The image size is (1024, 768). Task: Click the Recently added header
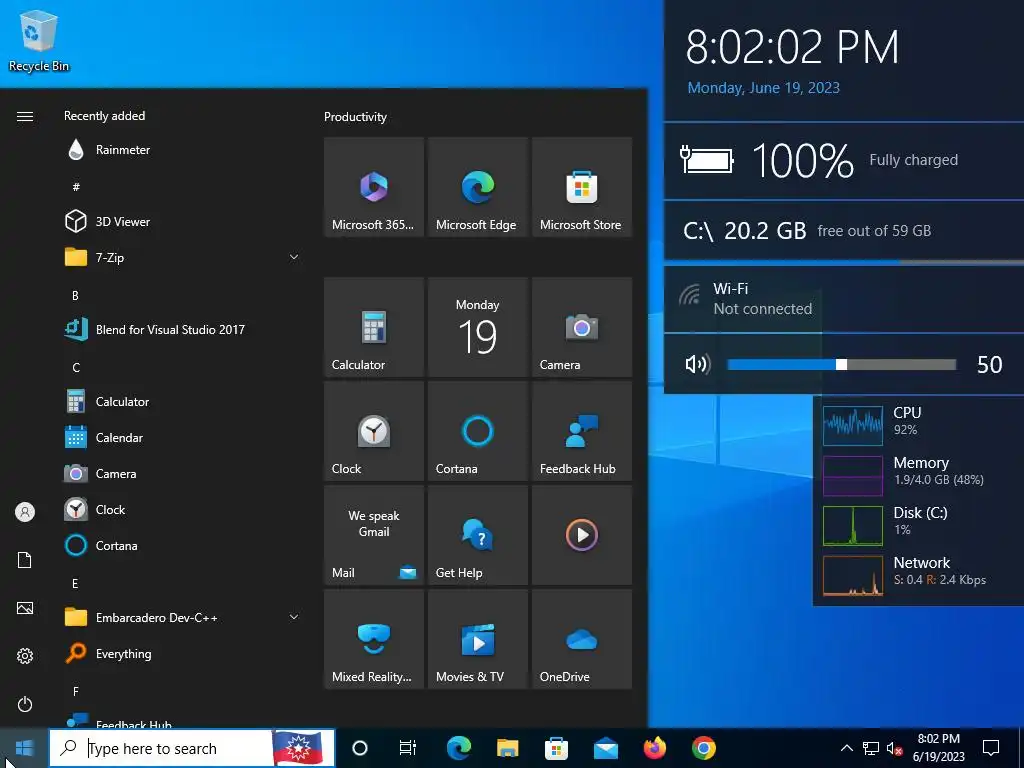104,116
